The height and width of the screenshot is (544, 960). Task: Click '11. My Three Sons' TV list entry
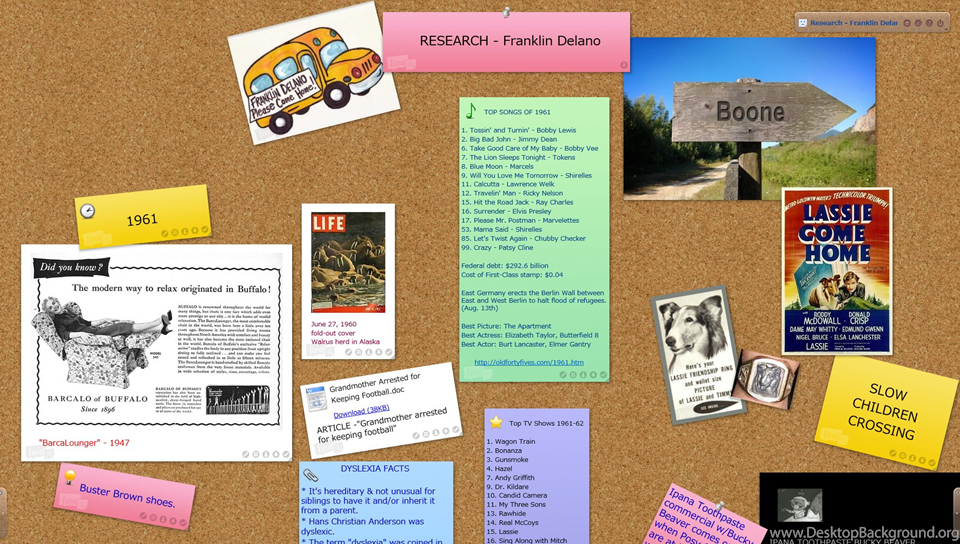point(516,504)
